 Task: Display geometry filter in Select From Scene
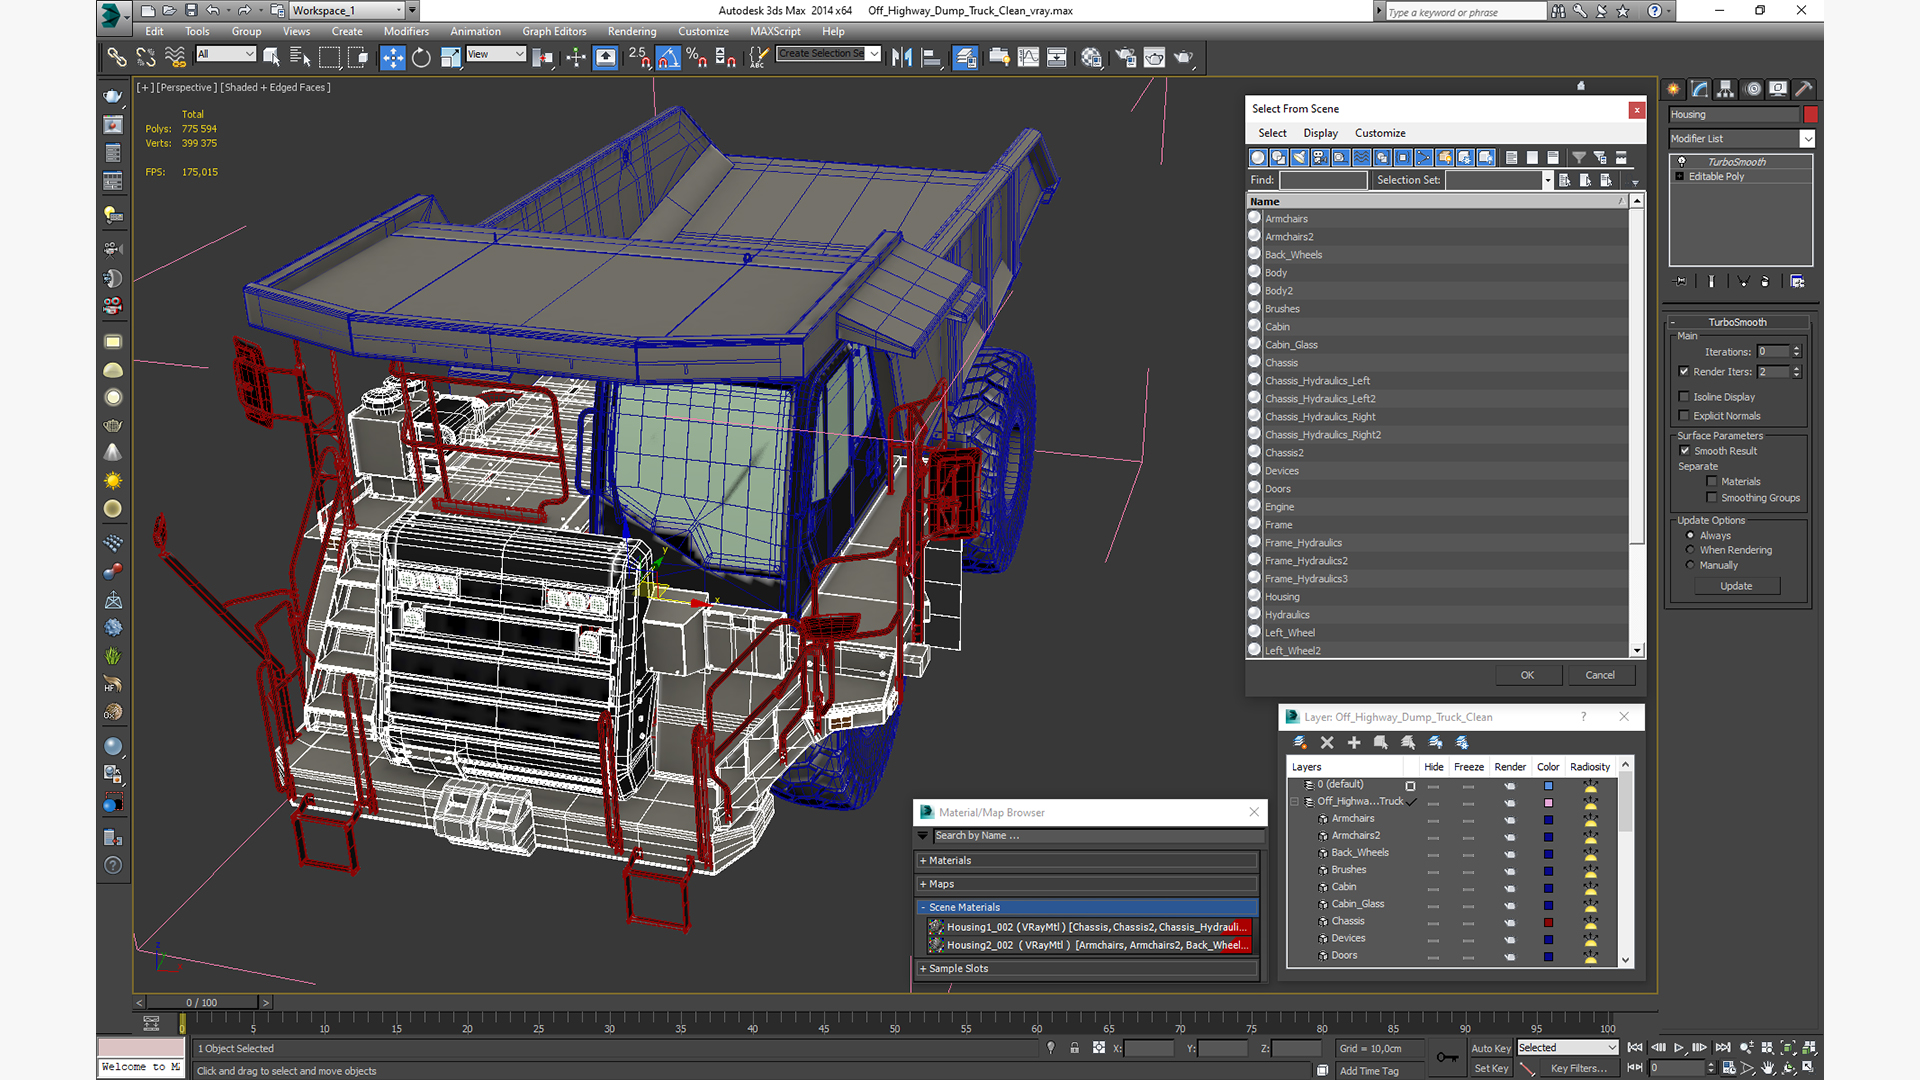point(1258,157)
